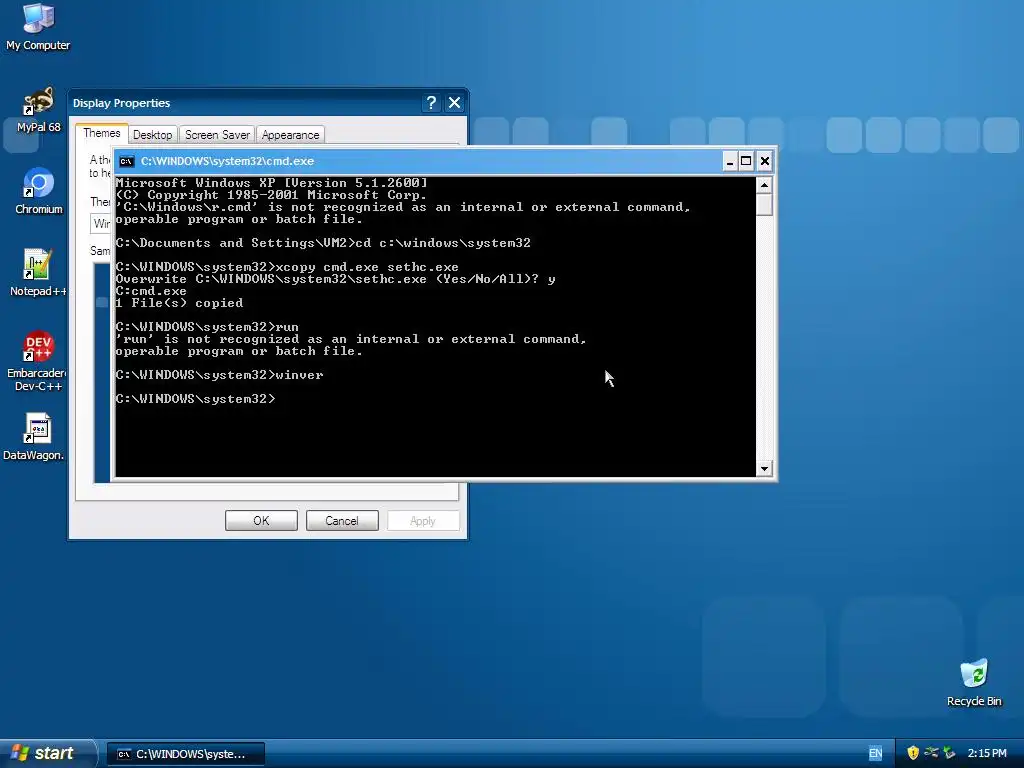Click the EN language bar indicator
Screen dimensions: 1024x768
point(875,754)
